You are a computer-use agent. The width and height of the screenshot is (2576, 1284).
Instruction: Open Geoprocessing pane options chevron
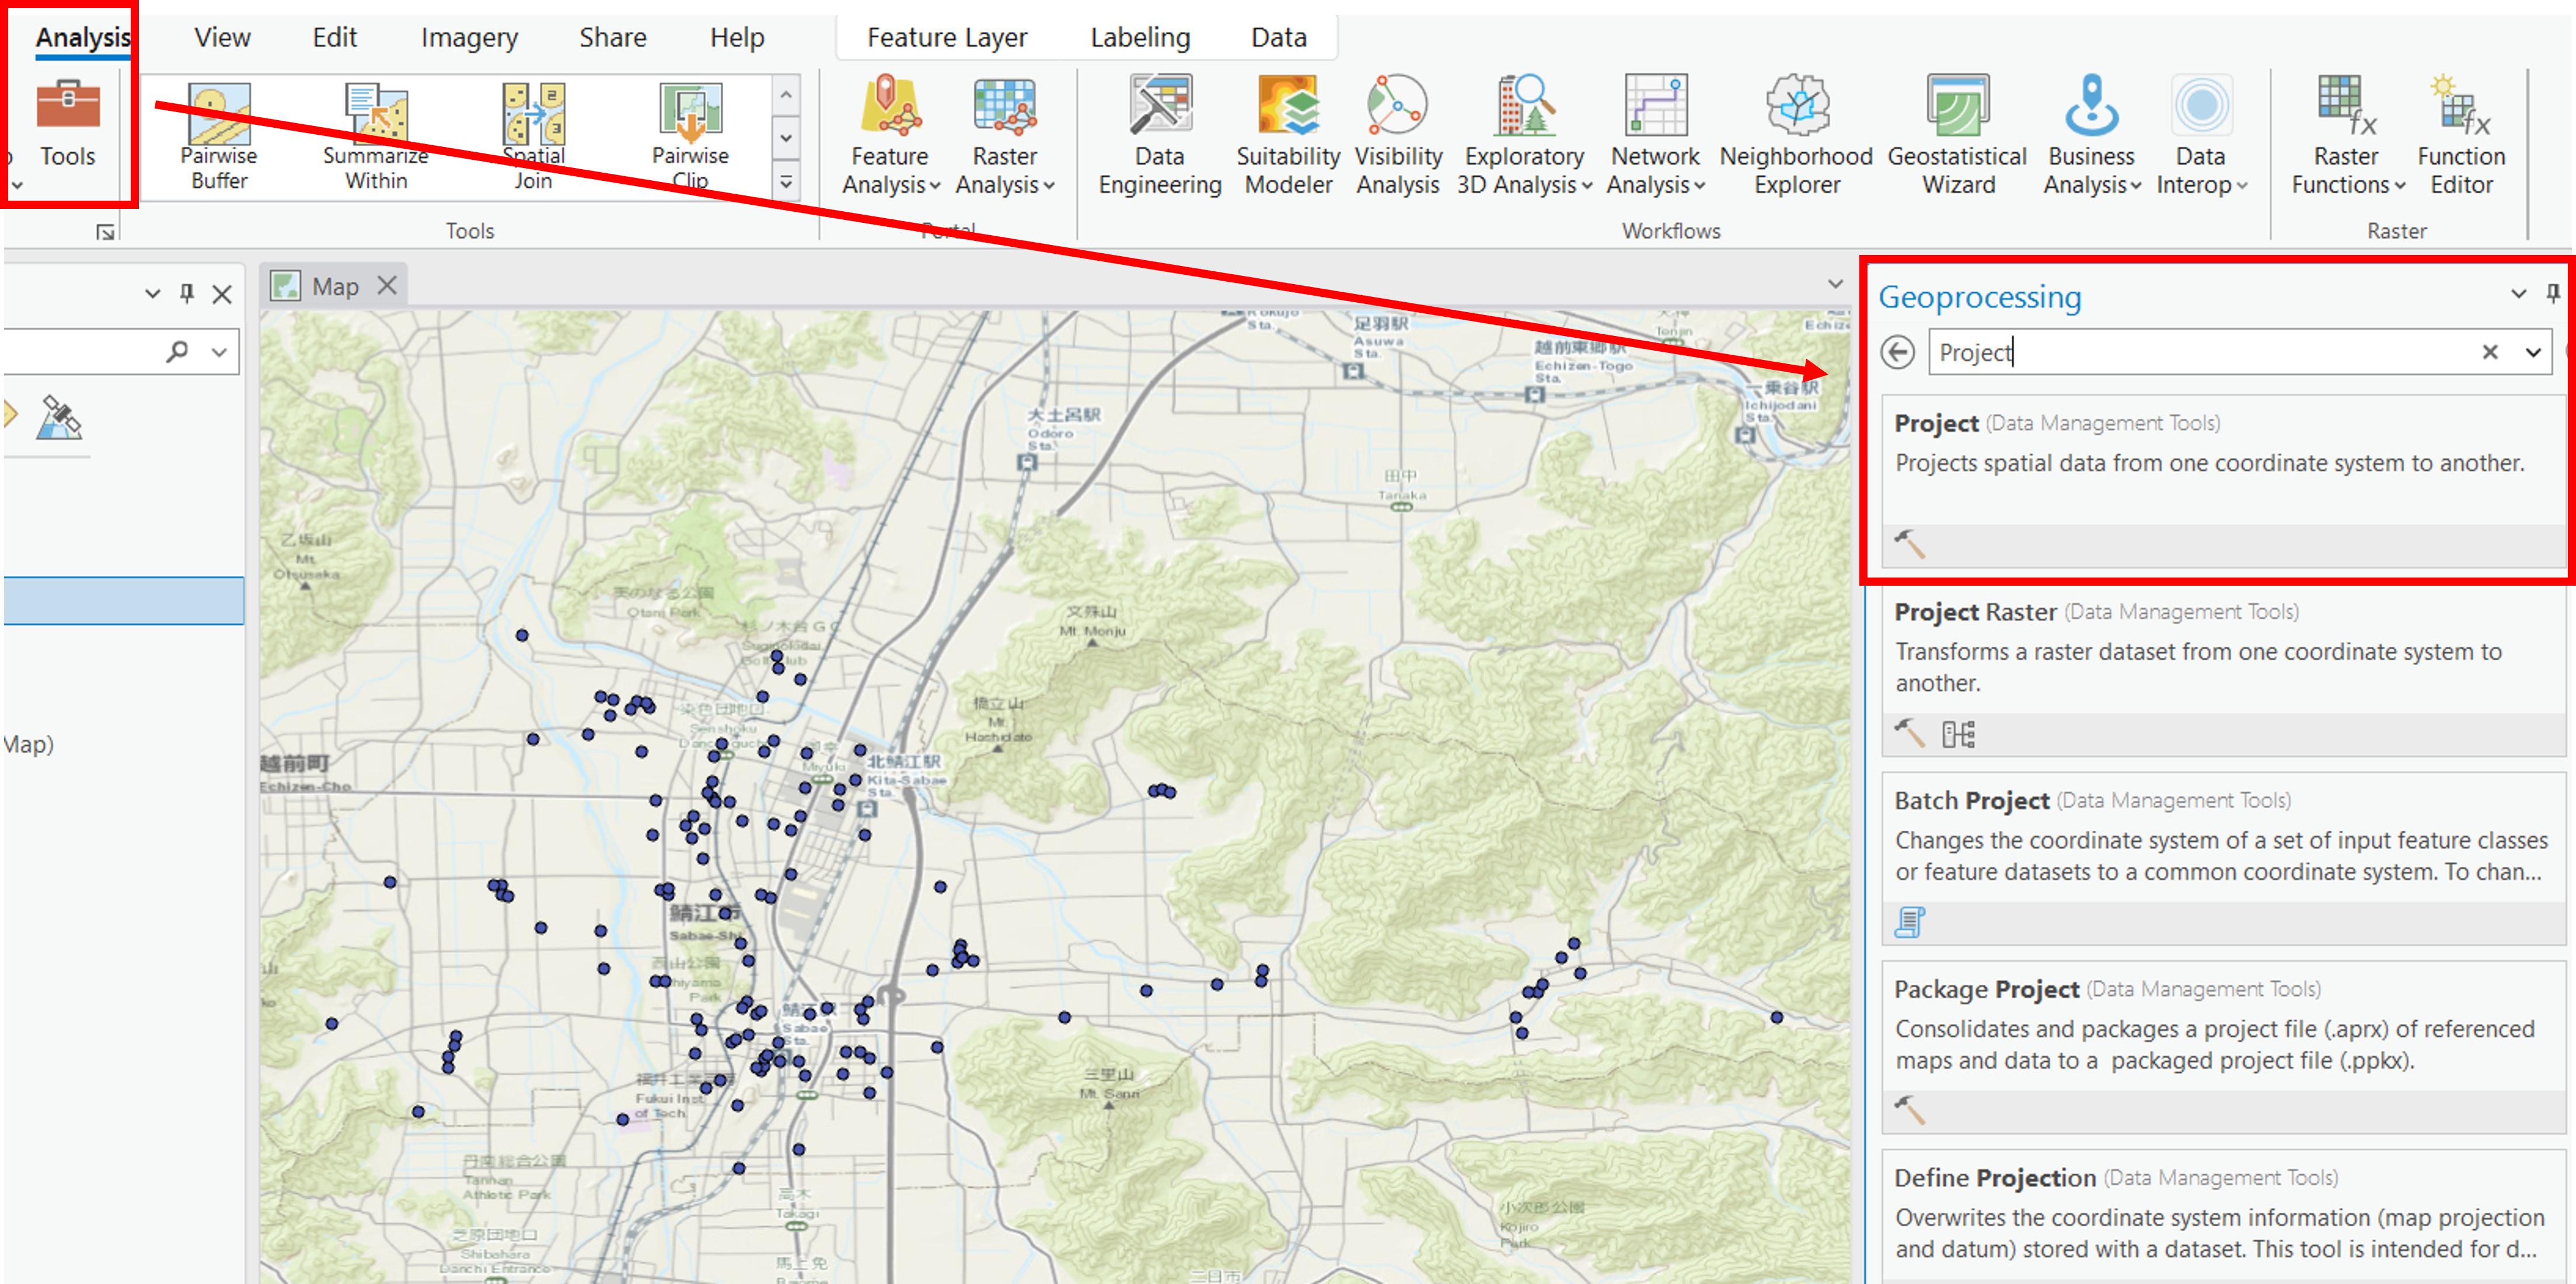[2518, 293]
